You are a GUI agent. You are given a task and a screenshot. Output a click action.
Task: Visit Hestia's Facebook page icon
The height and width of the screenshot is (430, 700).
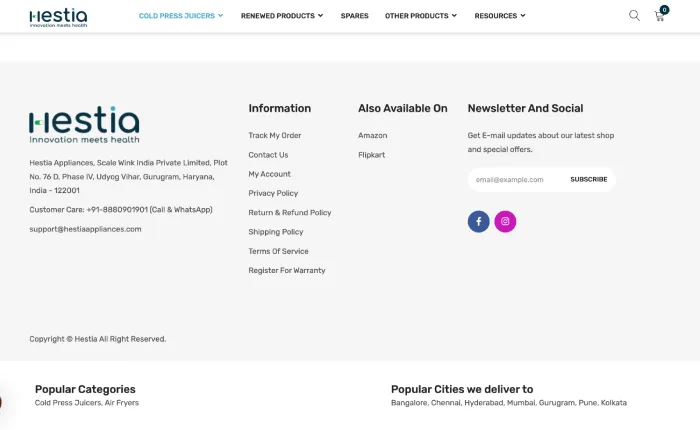pyautogui.click(x=479, y=221)
